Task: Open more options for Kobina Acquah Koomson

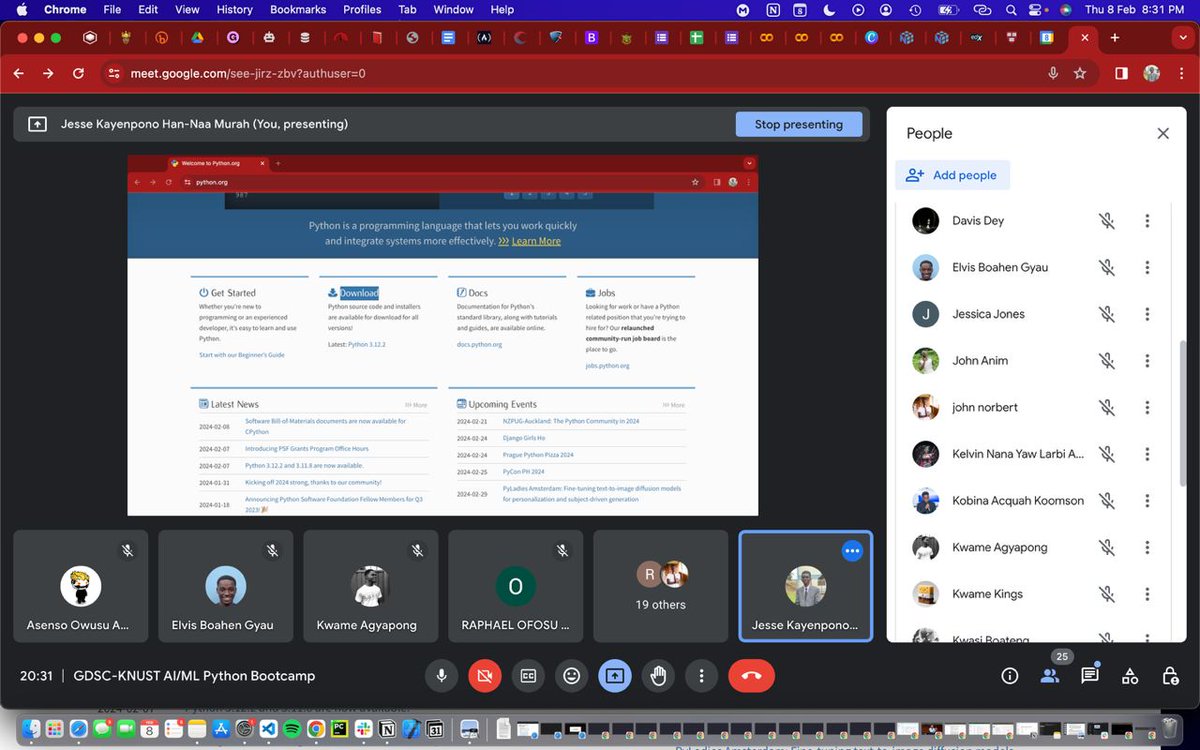Action: click(1147, 500)
